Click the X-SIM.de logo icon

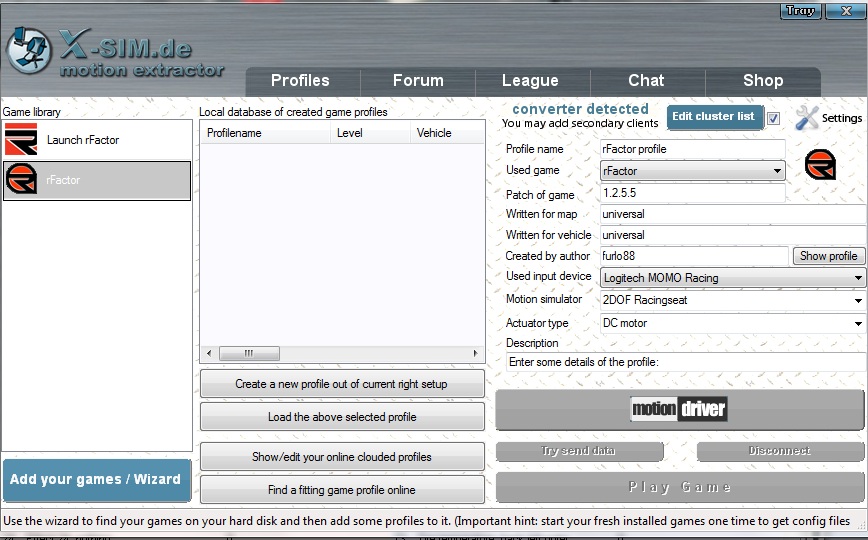[x=29, y=51]
